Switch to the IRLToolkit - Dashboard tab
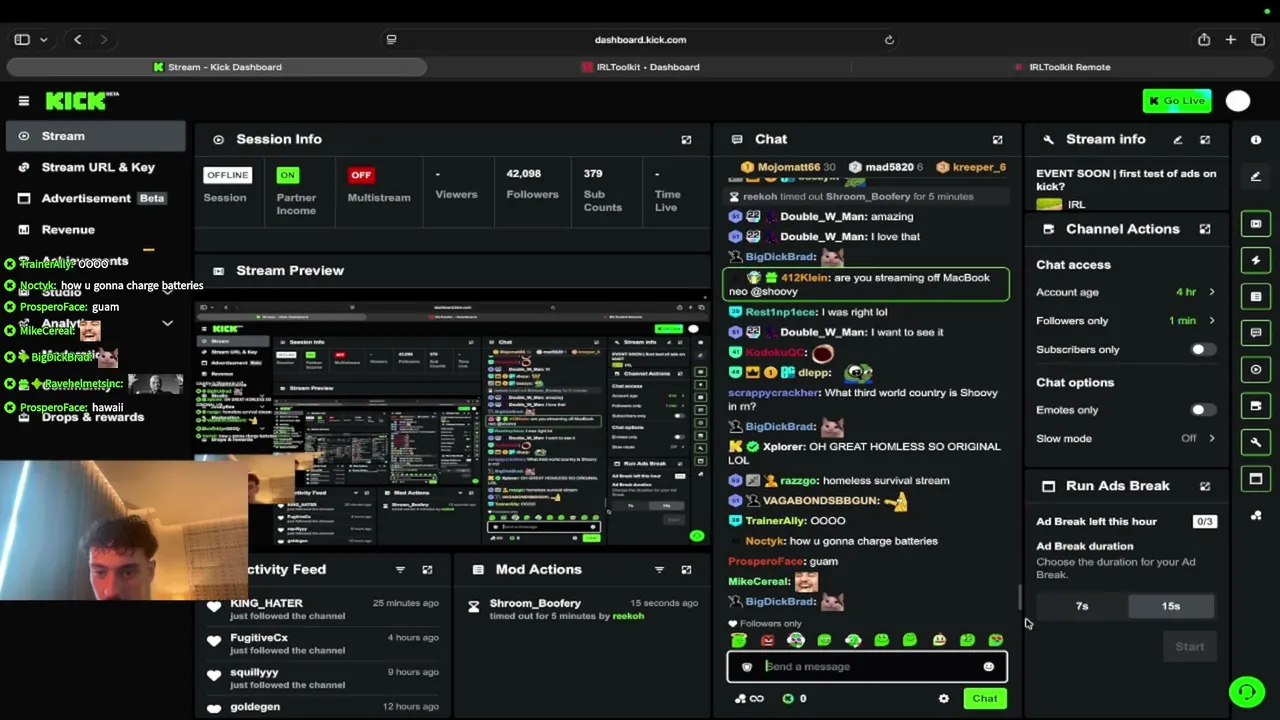 point(640,67)
